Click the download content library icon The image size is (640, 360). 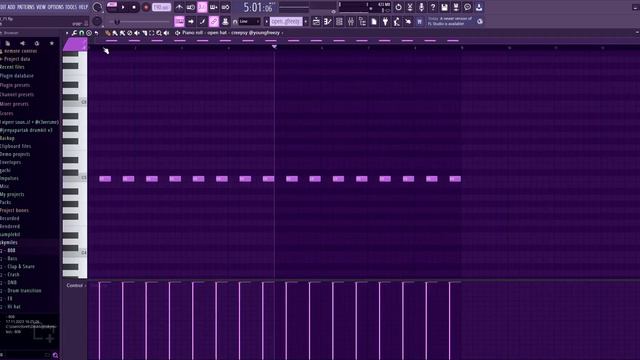pos(479,7)
